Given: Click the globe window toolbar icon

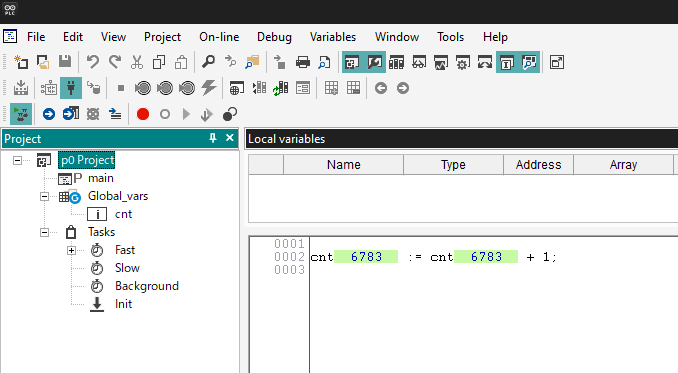Looking at the screenshot, I should [236, 88].
